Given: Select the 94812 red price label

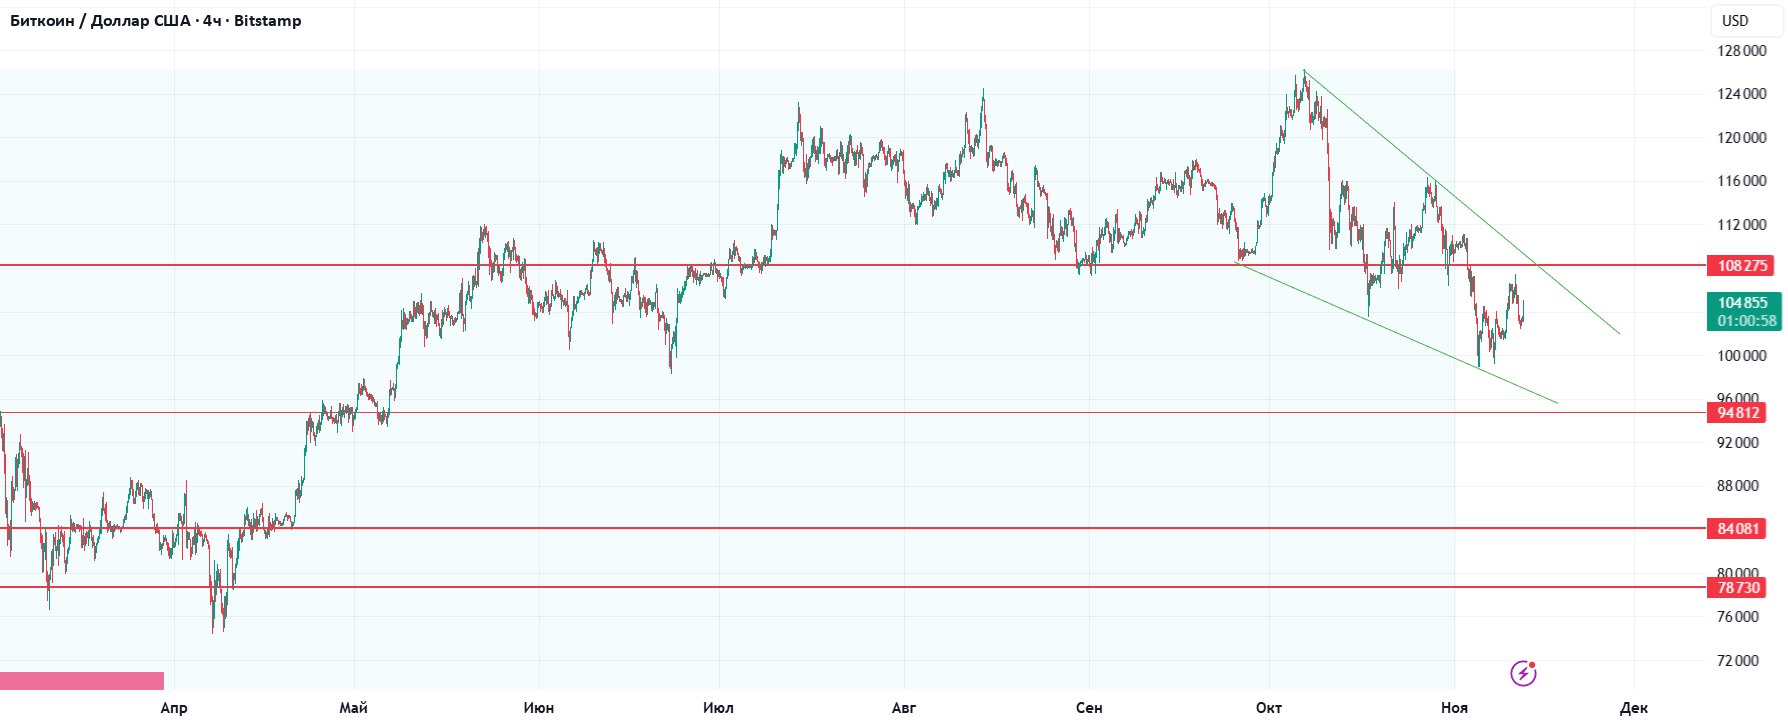Looking at the screenshot, I should [x=1738, y=413].
